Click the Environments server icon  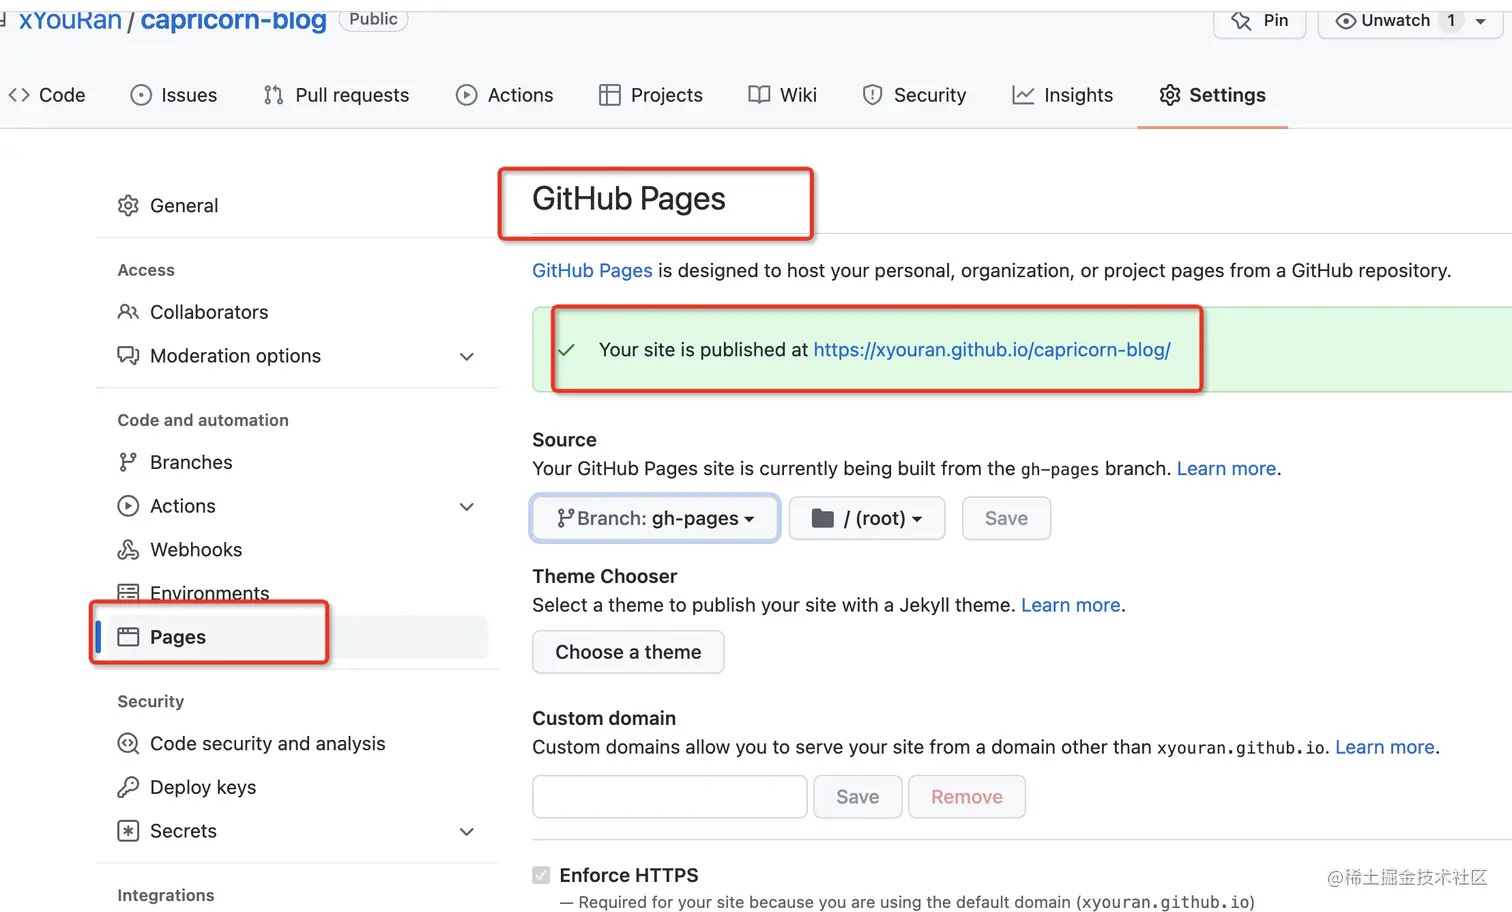tap(128, 592)
